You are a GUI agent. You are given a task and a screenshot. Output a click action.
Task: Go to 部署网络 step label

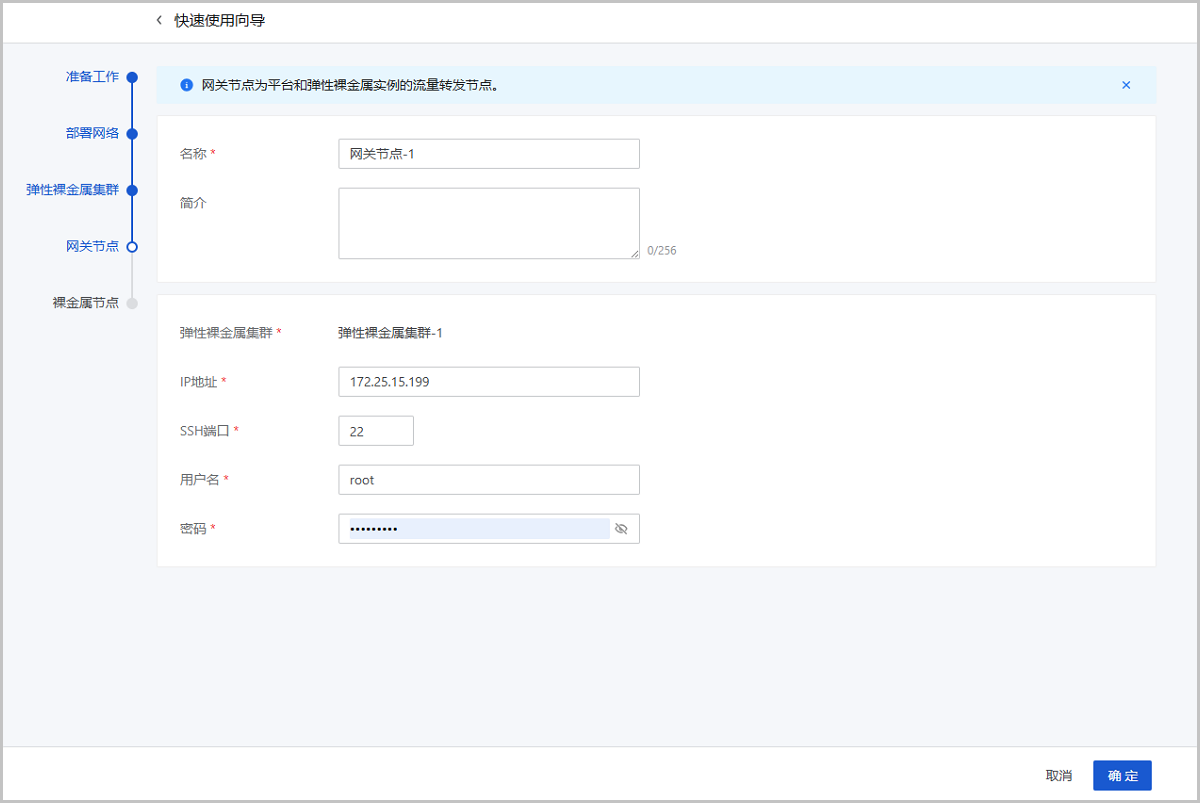click(x=92, y=133)
